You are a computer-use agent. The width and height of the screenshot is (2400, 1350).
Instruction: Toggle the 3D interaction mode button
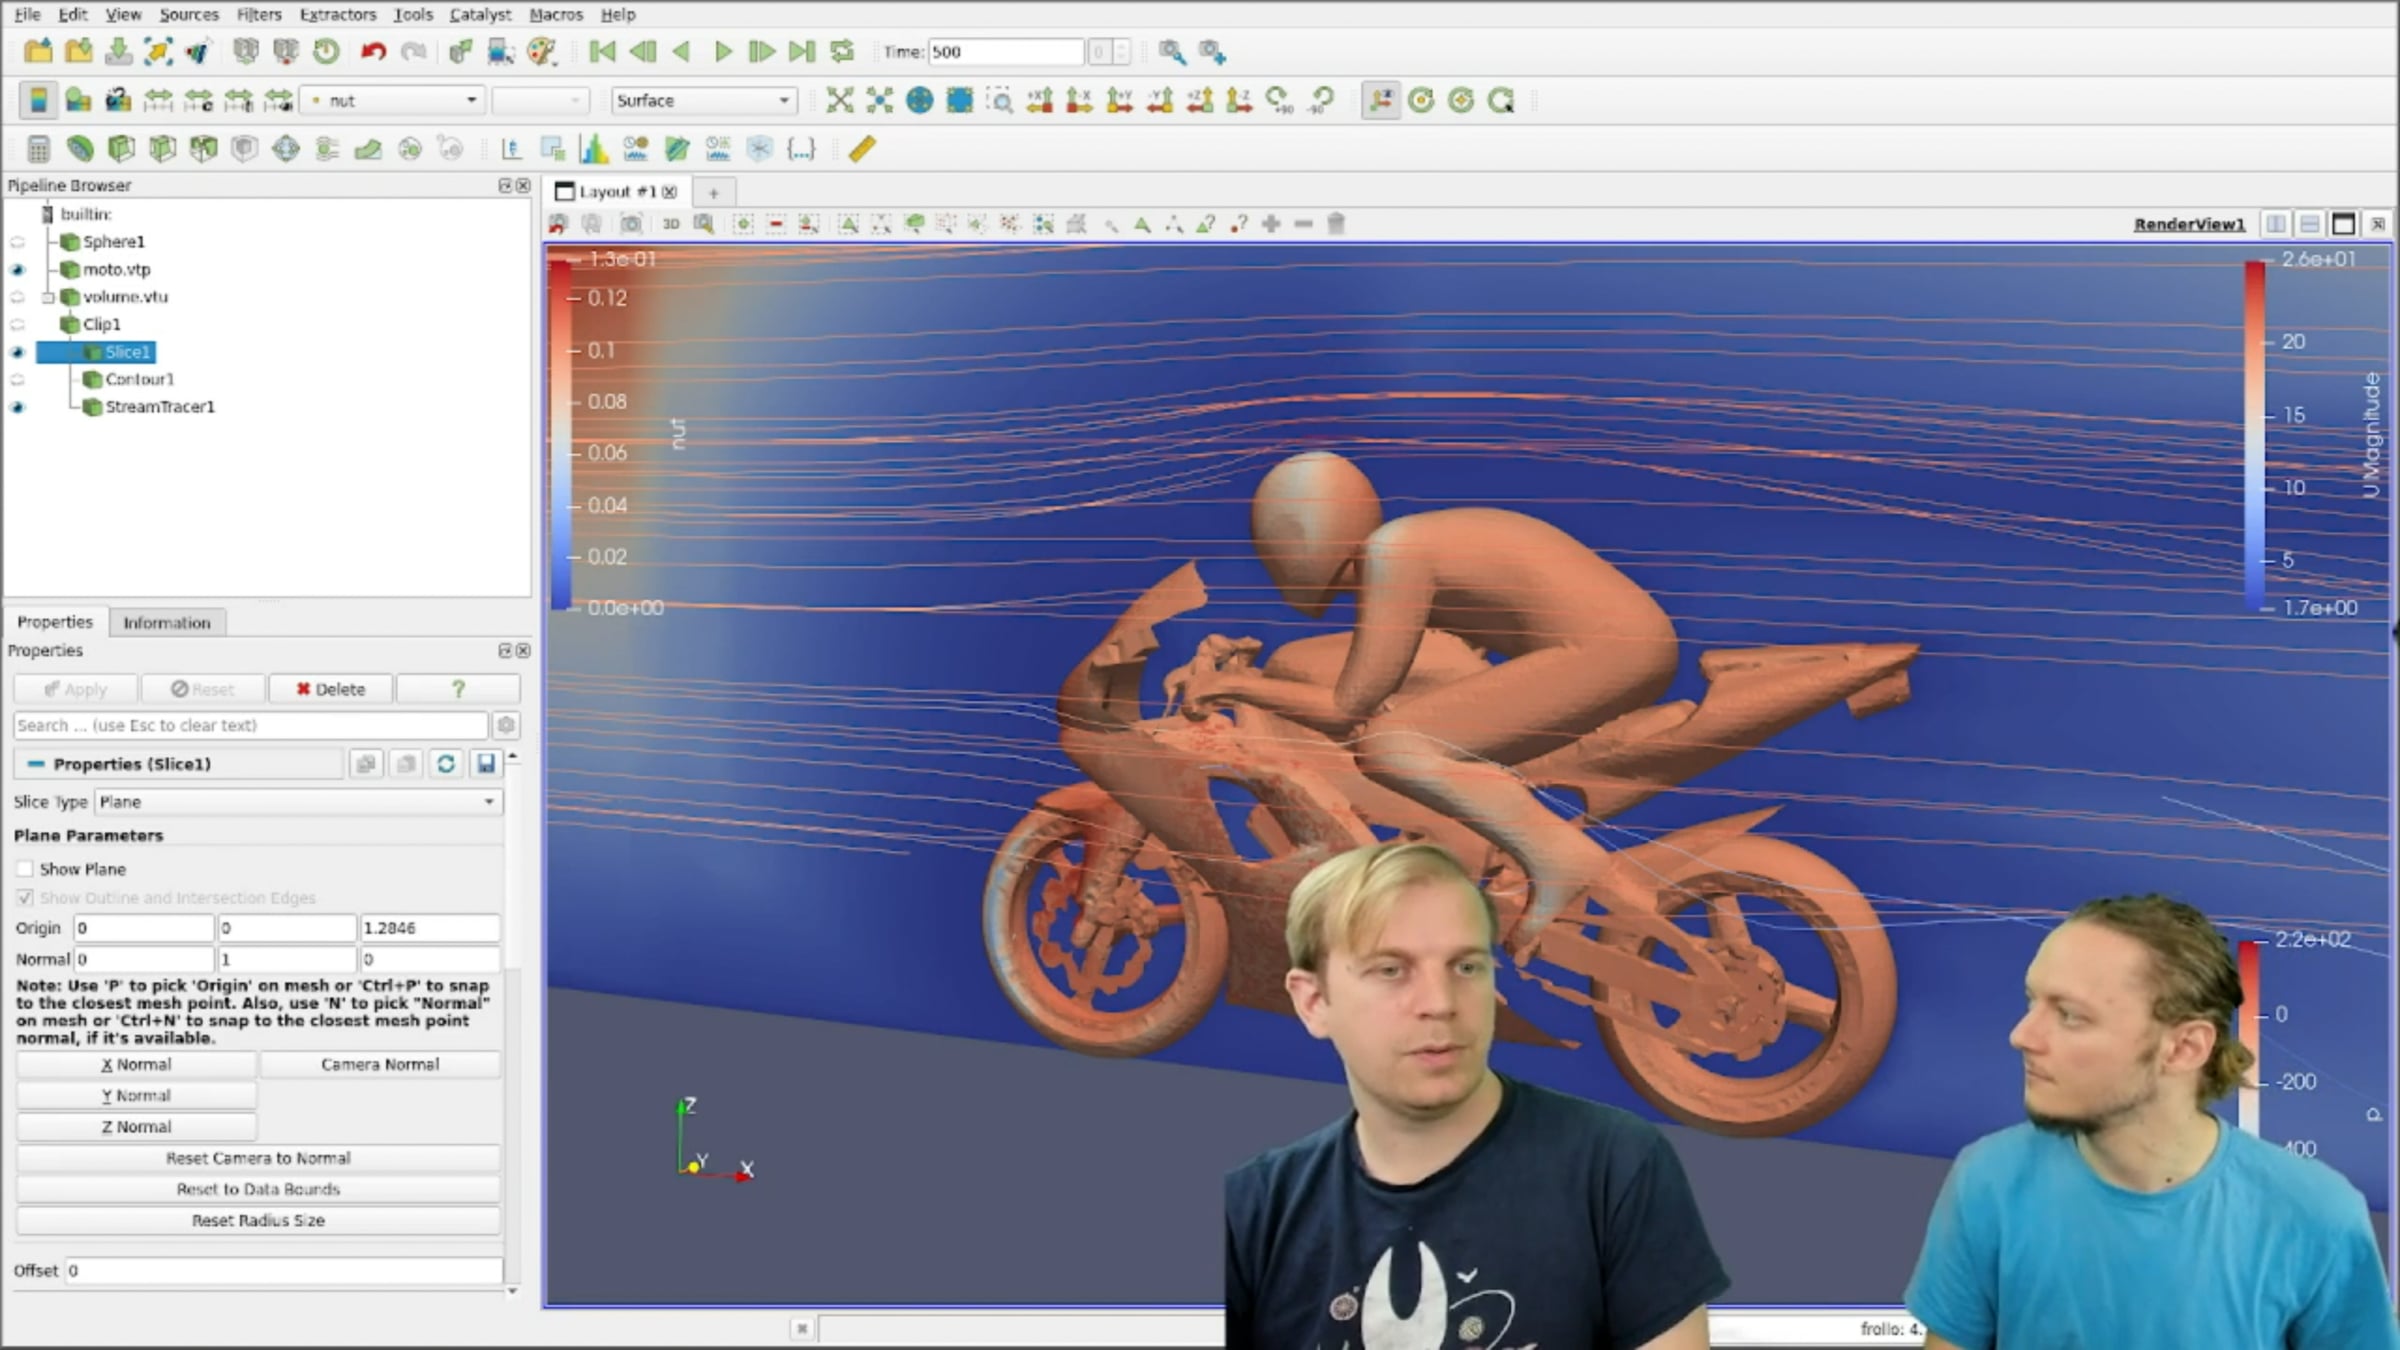[x=670, y=224]
